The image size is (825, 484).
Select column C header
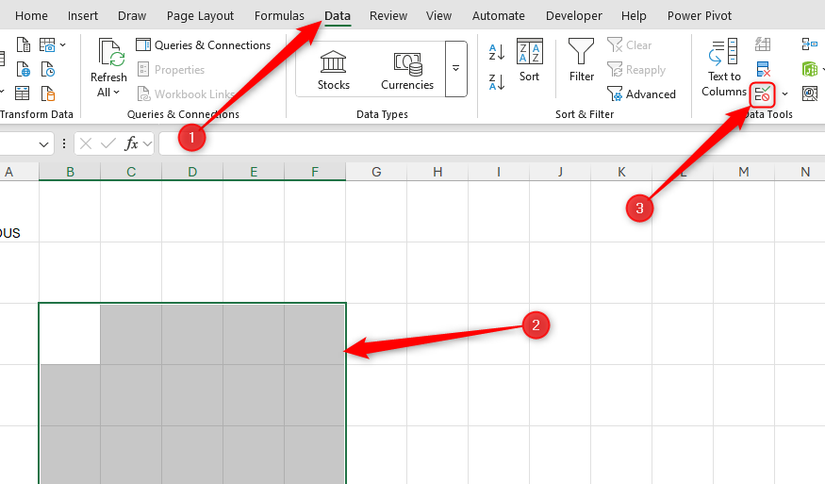pyautogui.click(x=131, y=172)
